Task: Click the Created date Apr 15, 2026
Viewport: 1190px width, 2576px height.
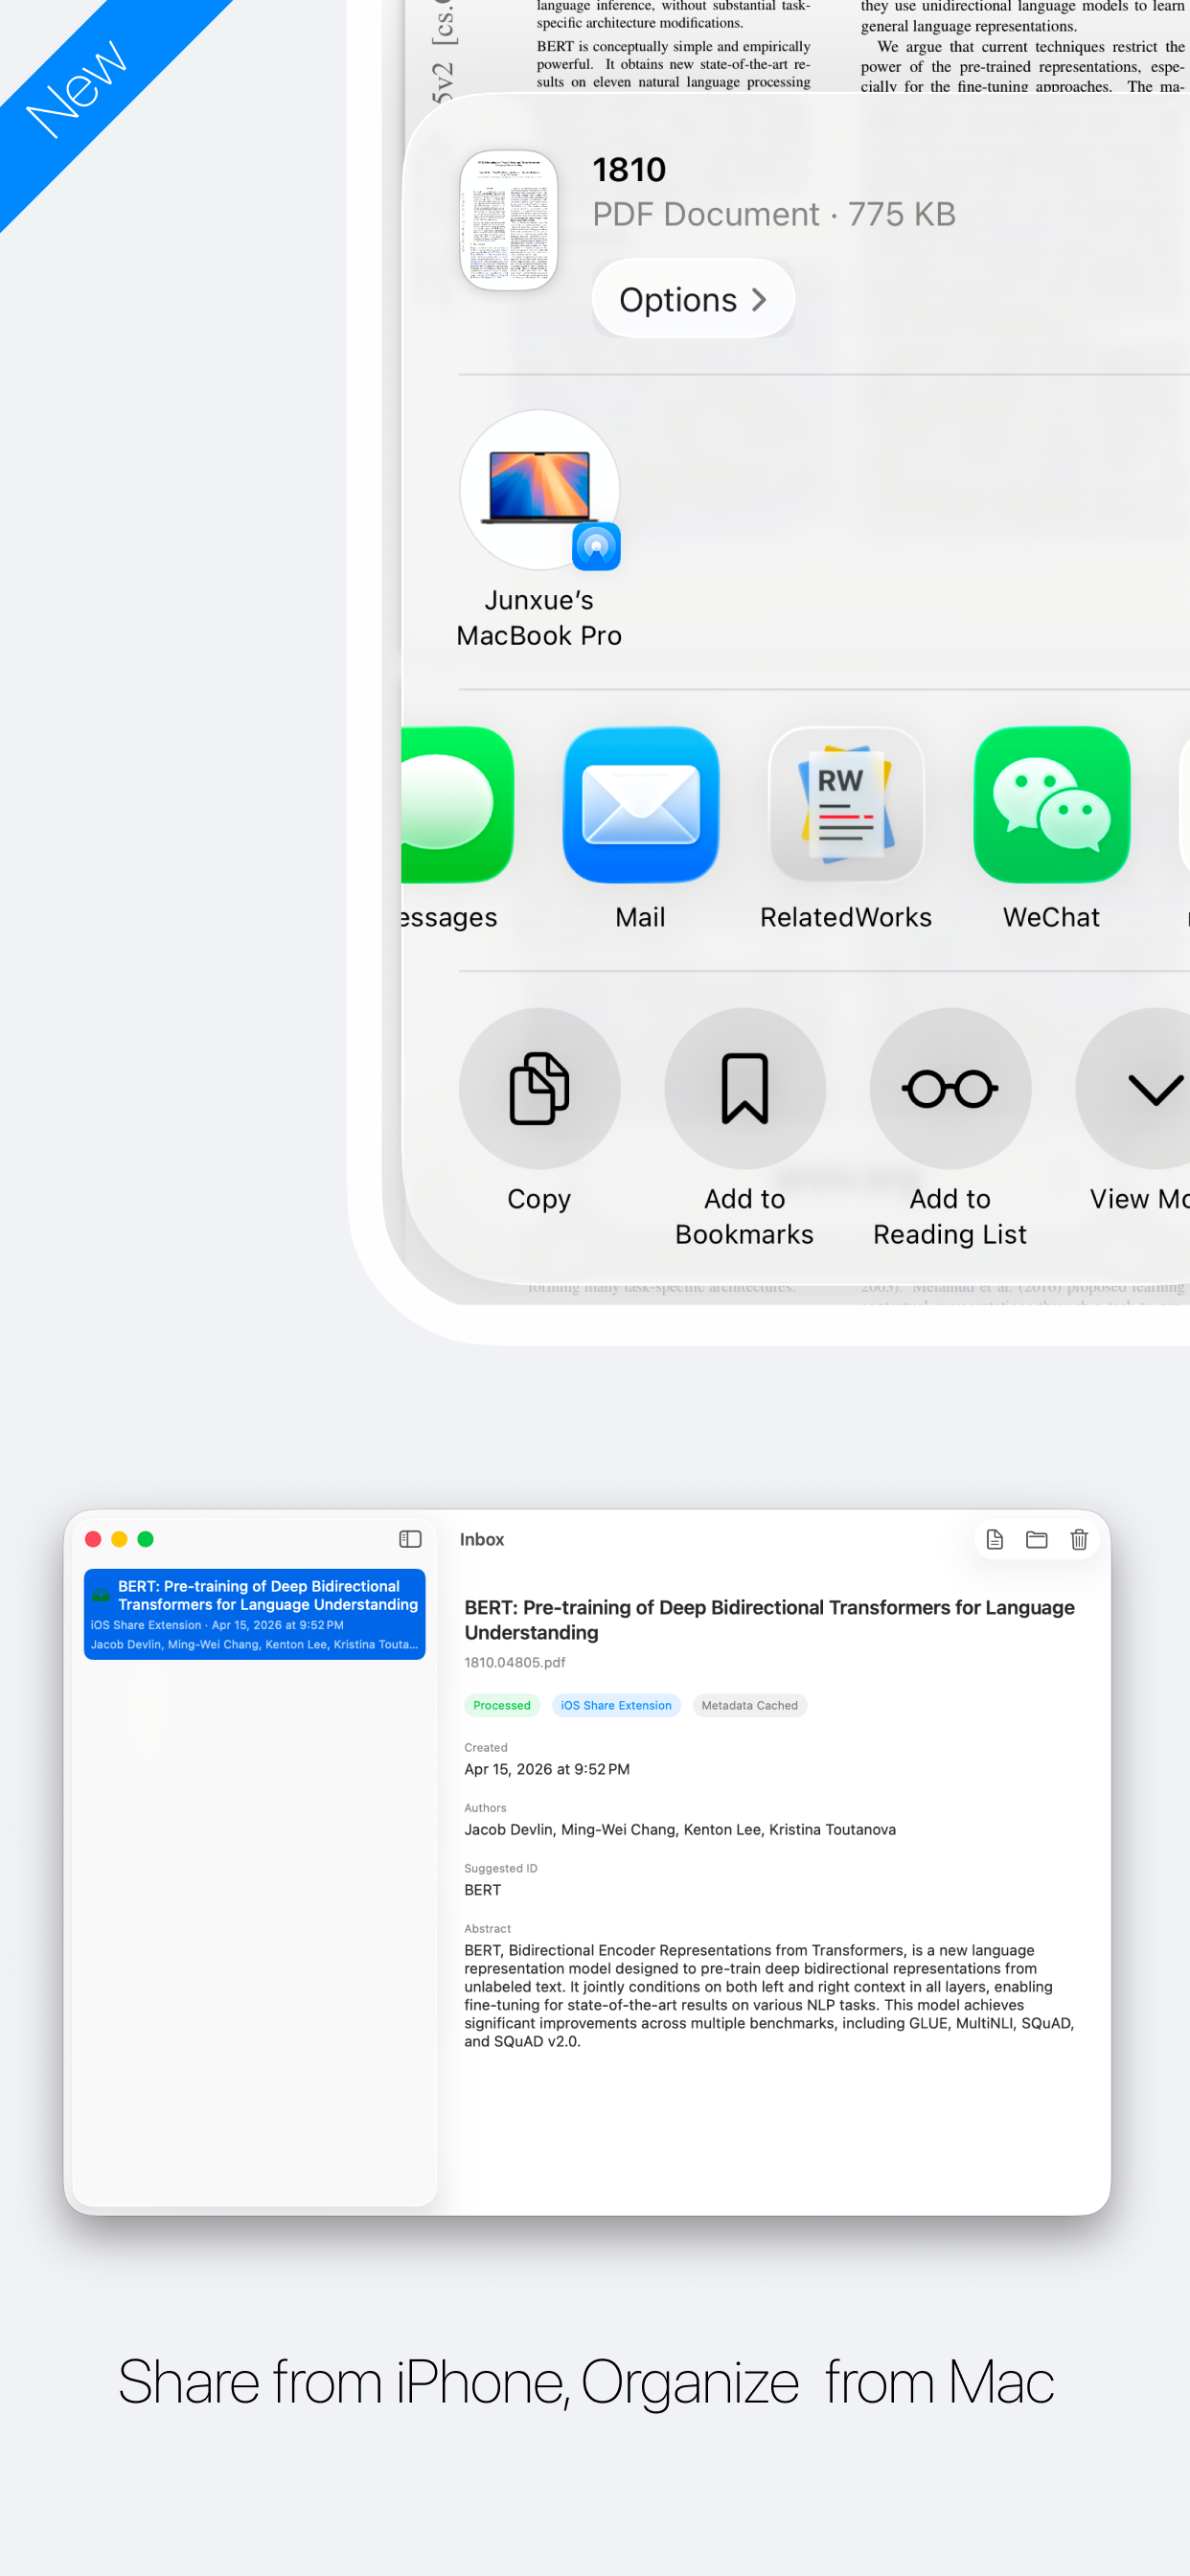Action: point(547,1769)
